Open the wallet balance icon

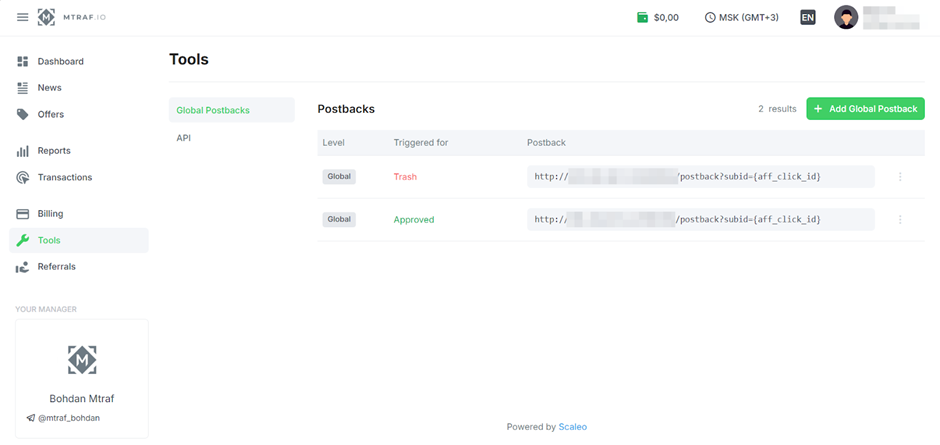pyautogui.click(x=642, y=18)
